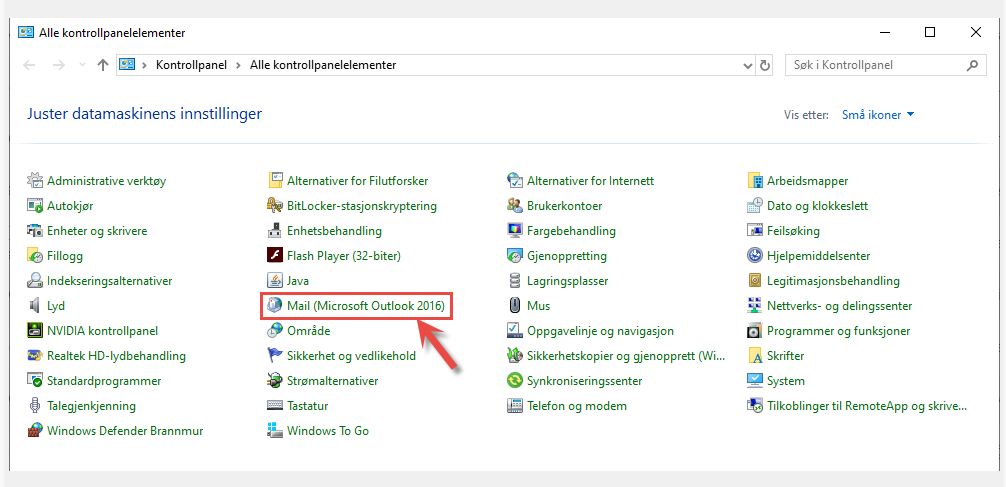Open the NVIDIA kontrollpanel icon
This screenshot has width=1006, height=487.
coord(35,331)
